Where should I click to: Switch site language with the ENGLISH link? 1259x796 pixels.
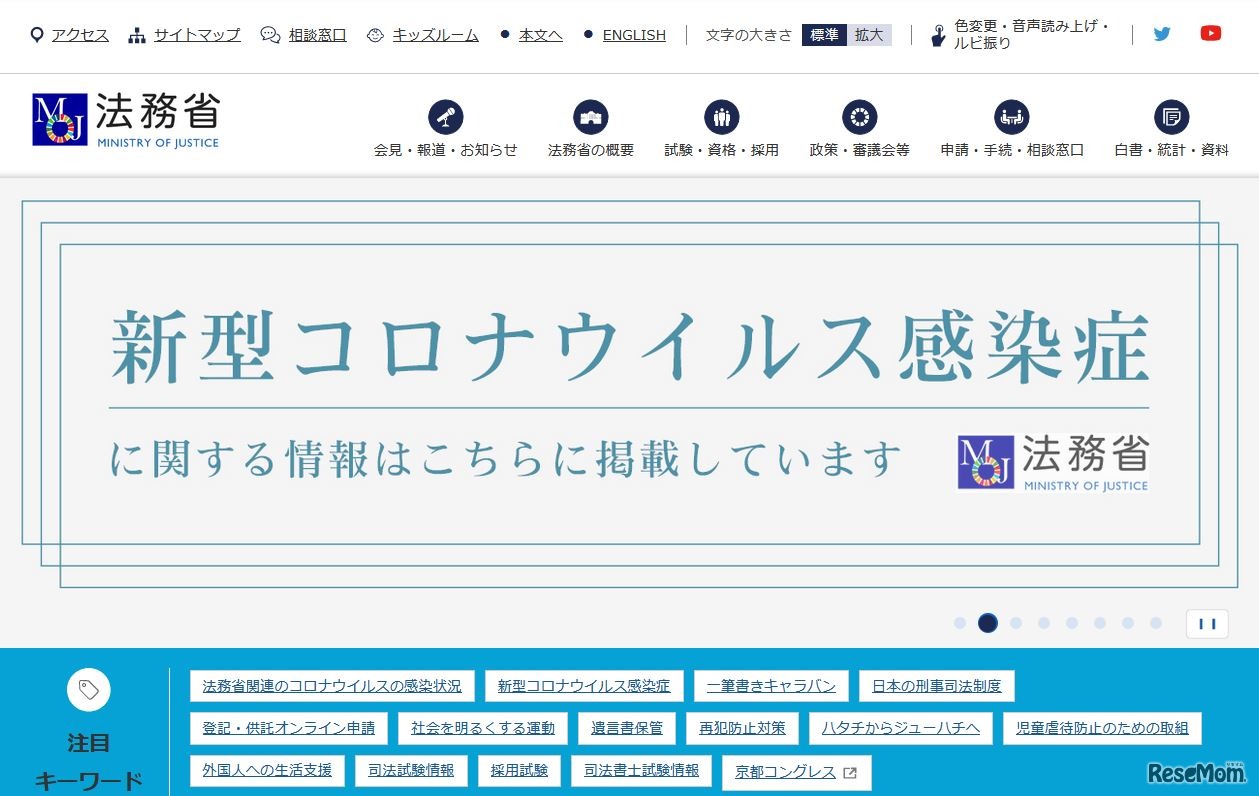[633, 34]
